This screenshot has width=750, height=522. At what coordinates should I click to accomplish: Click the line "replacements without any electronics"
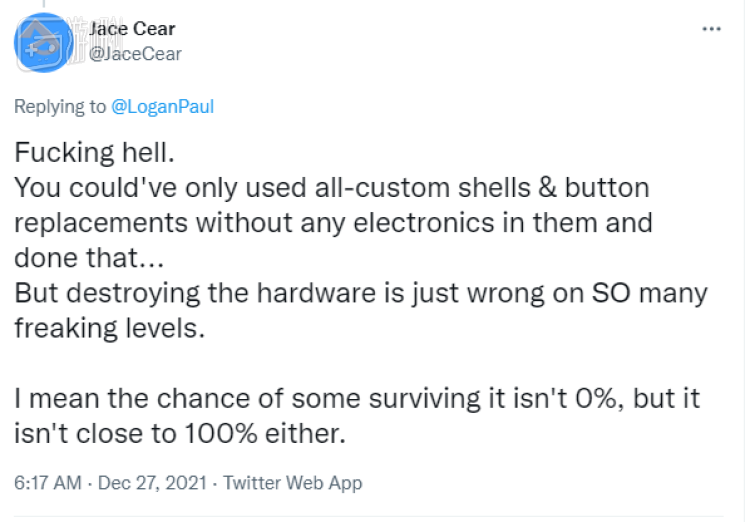point(333,223)
